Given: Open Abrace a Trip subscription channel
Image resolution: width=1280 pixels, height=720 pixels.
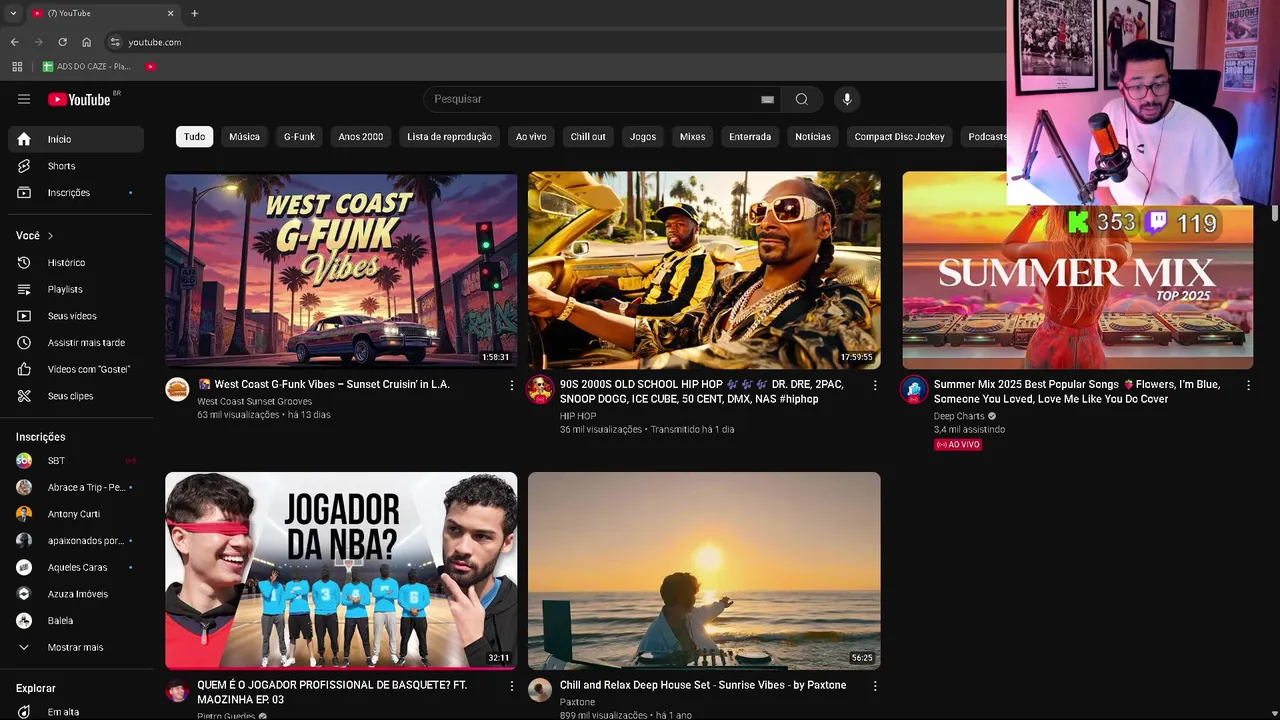Looking at the screenshot, I should (76, 487).
